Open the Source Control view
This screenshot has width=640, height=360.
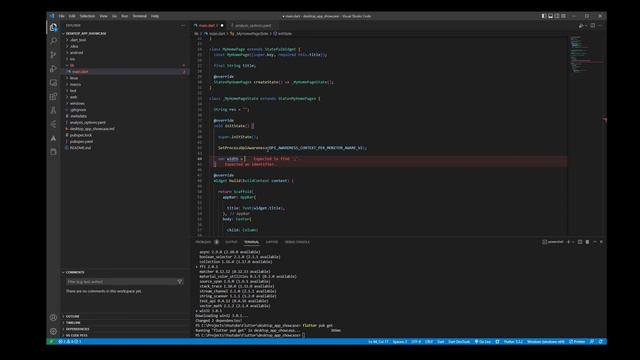tap(53, 55)
